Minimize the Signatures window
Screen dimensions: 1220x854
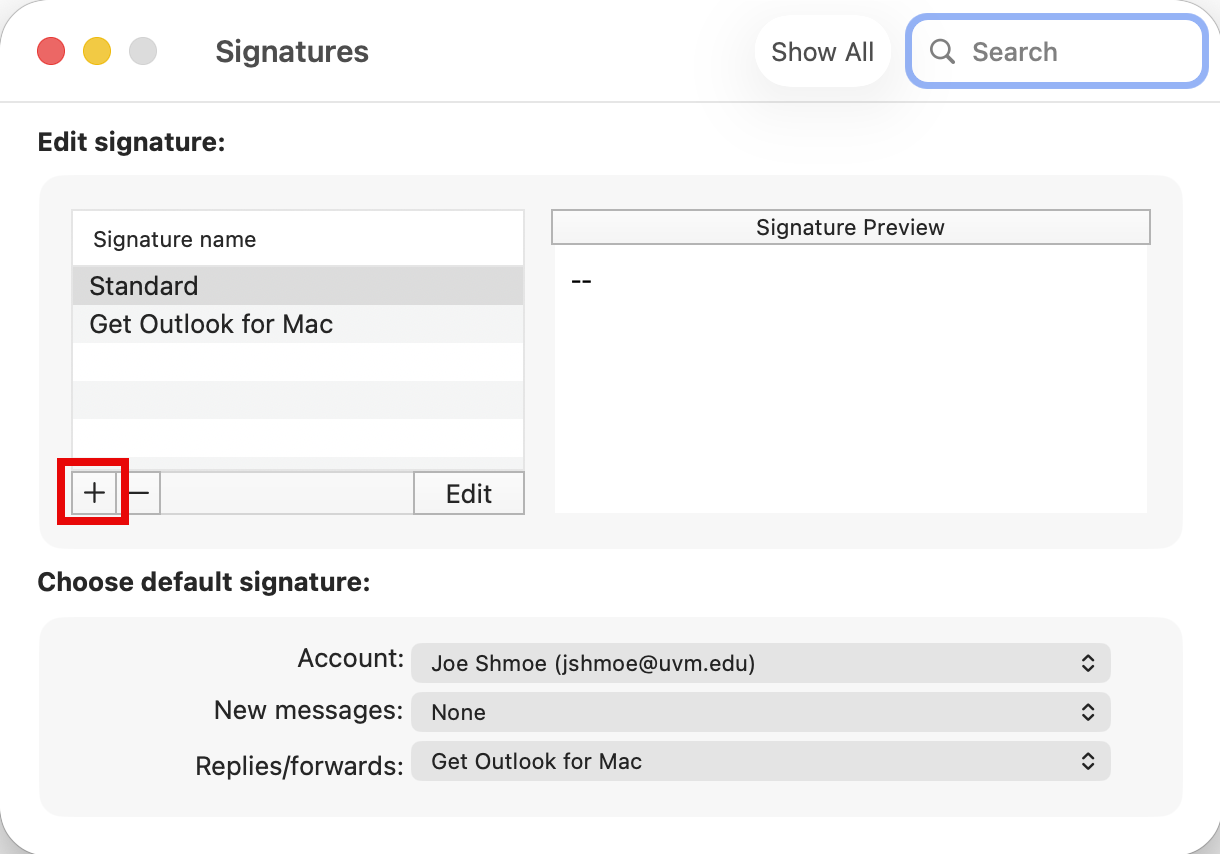pos(97,51)
